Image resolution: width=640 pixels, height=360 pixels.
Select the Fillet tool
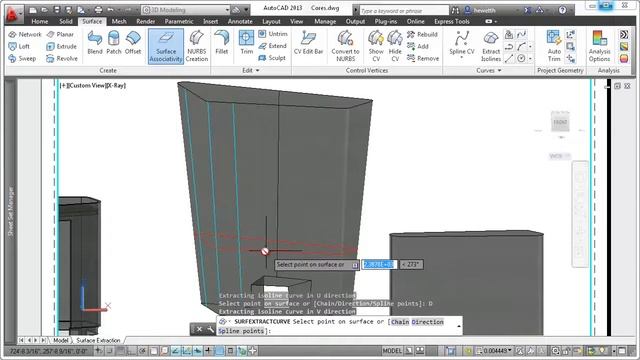pos(222,42)
